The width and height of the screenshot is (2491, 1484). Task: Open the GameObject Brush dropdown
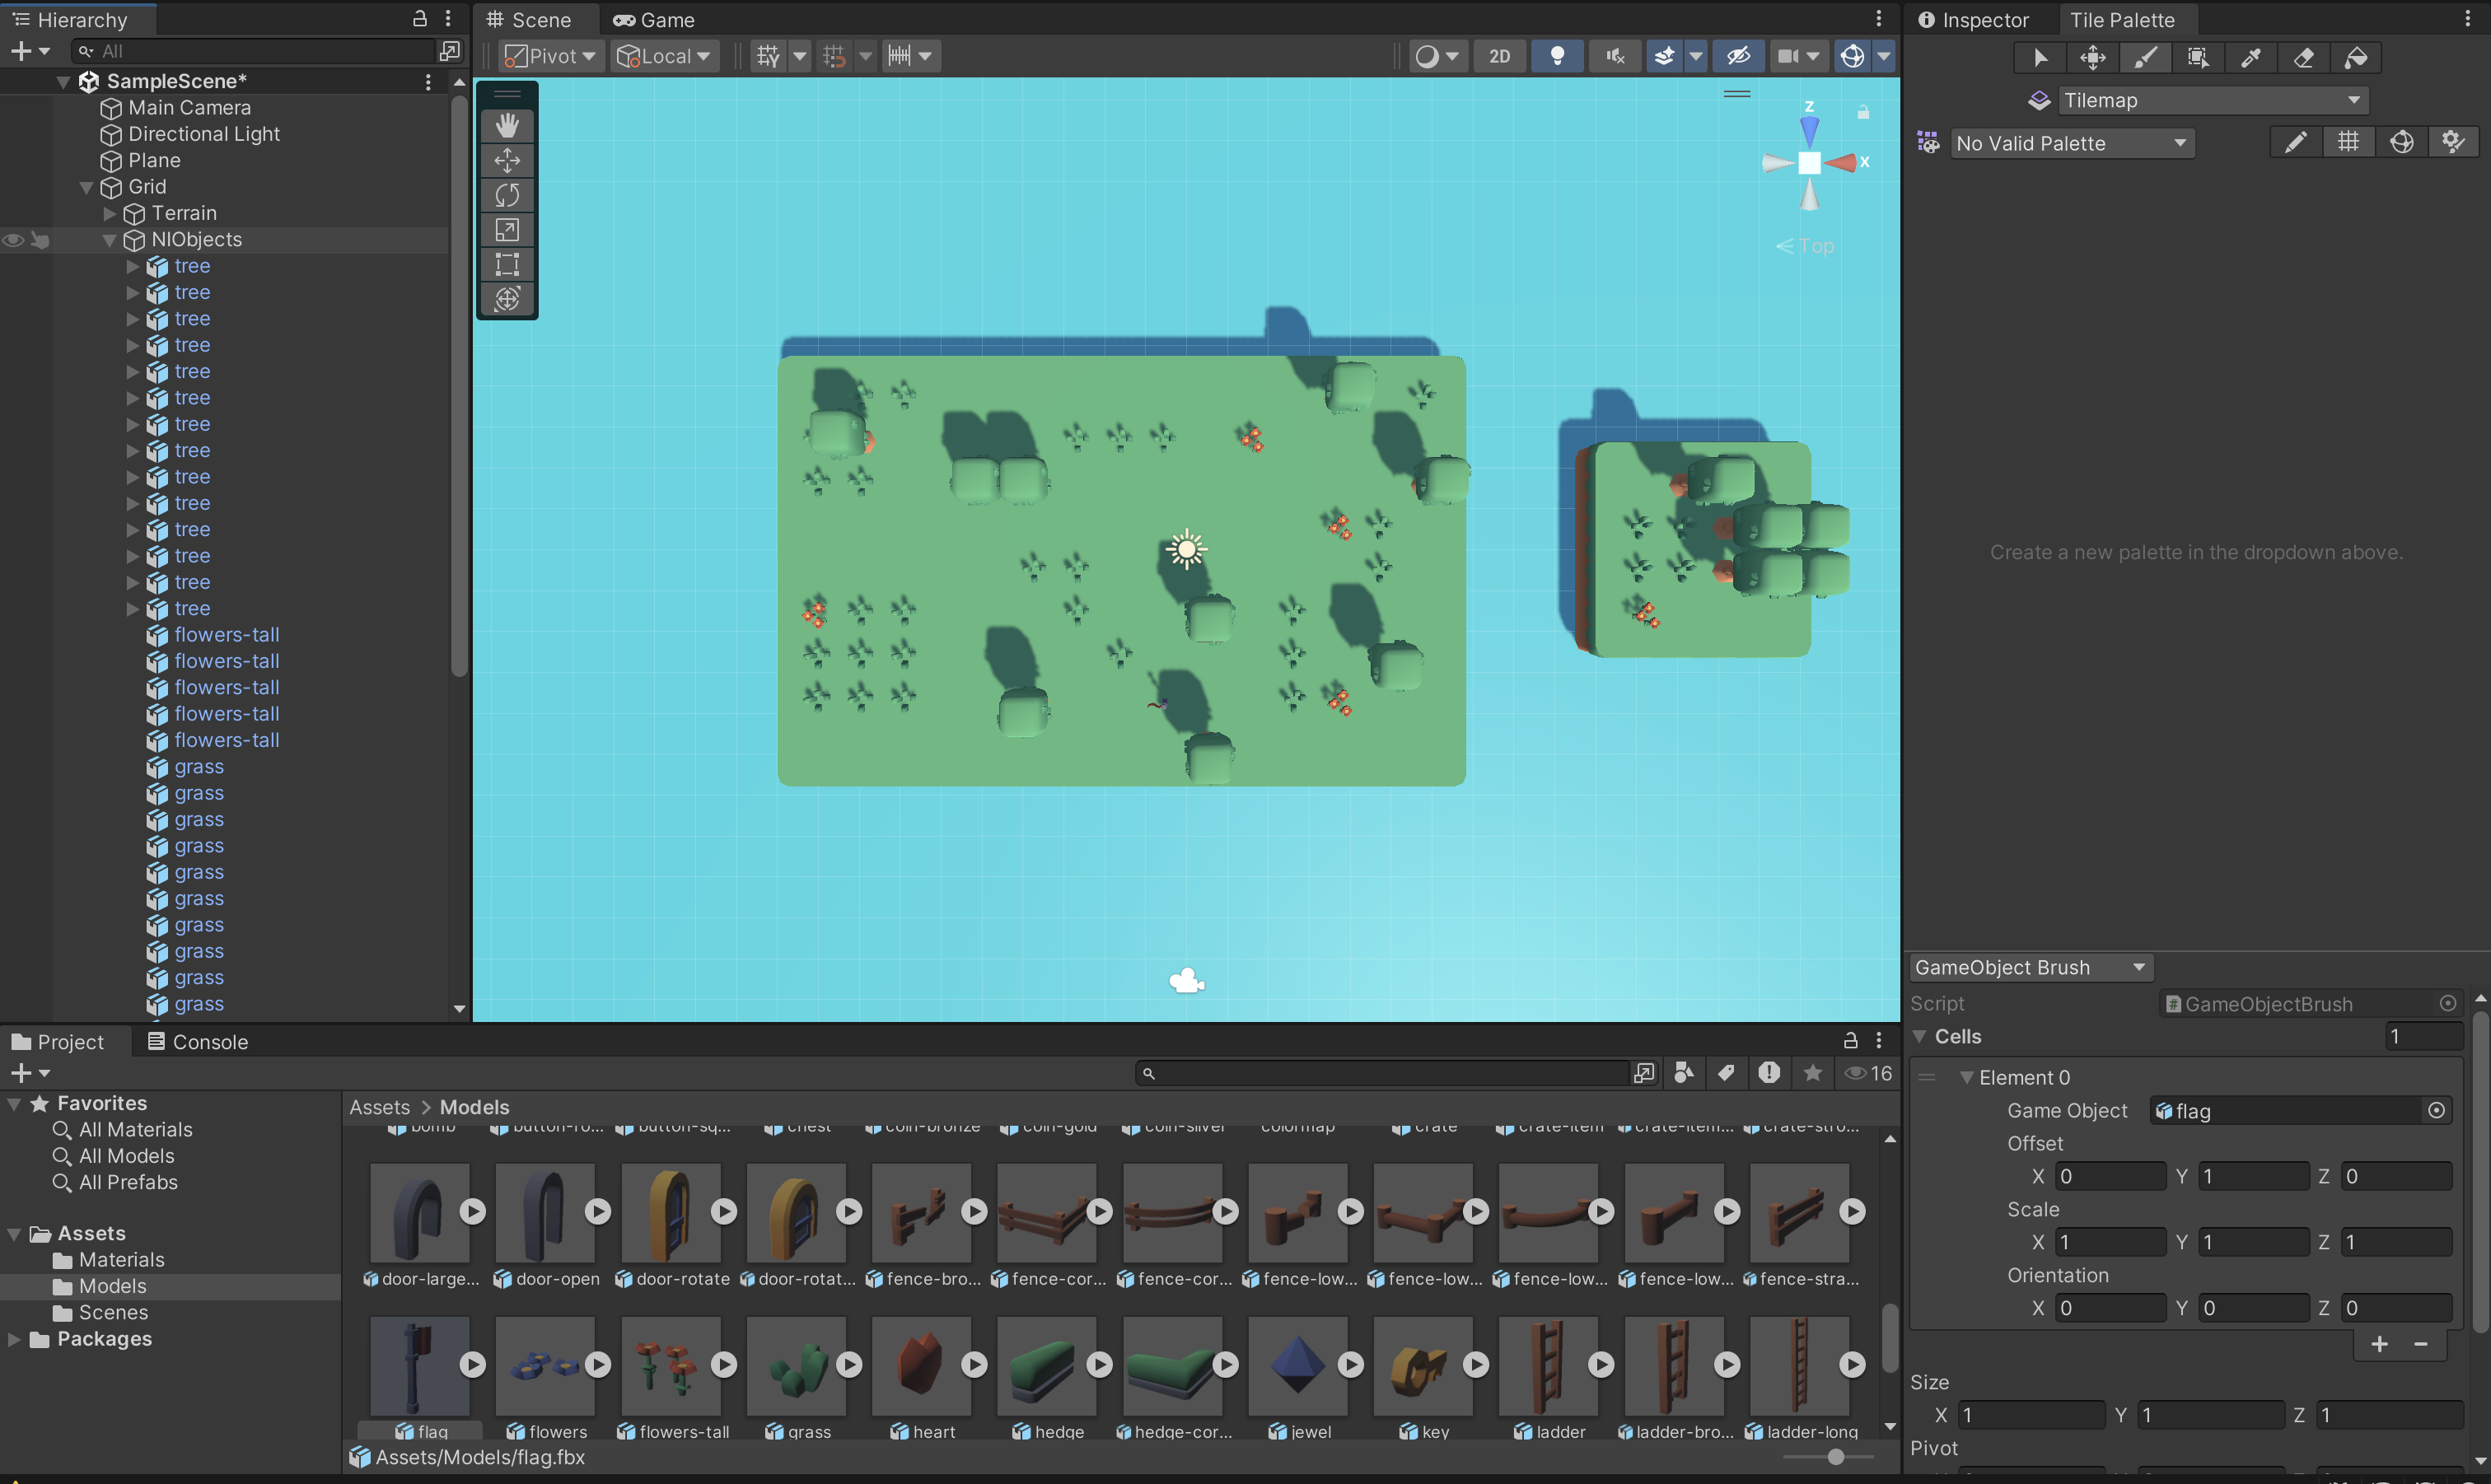[2029, 967]
